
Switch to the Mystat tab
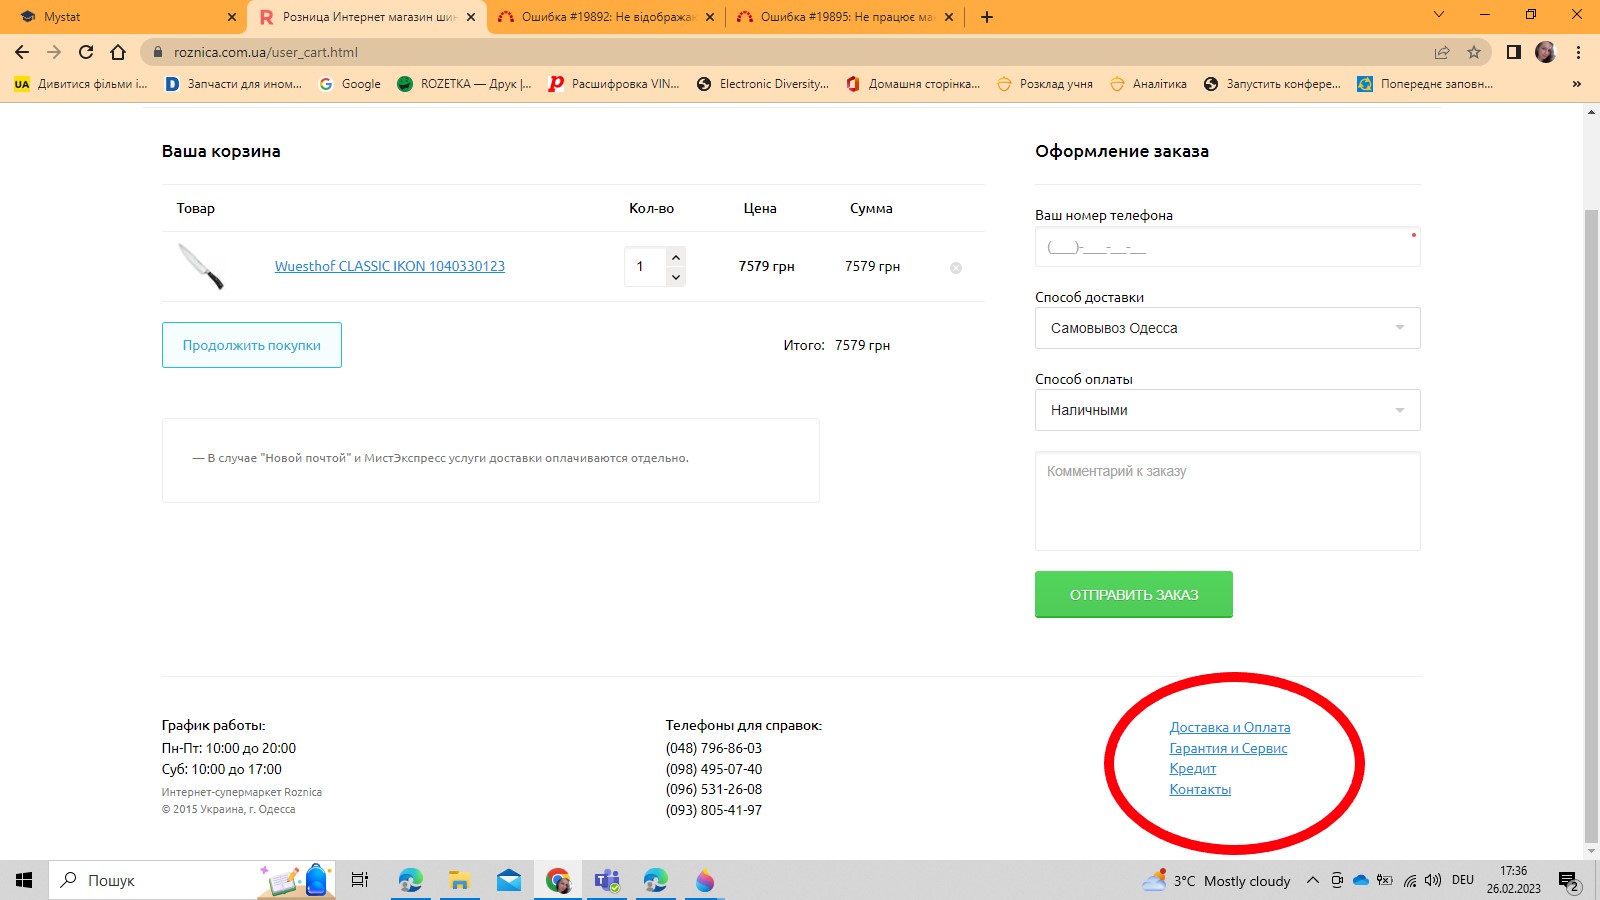pyautogui.click(x=120, y=17)
